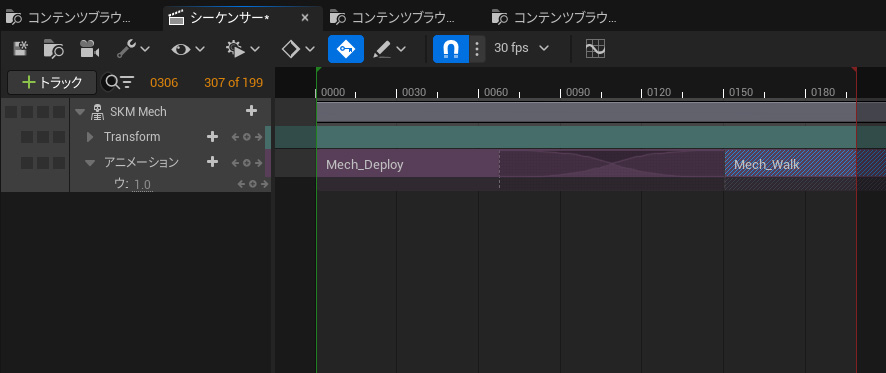Toggle the blue Auto-Key button
Screen dimensions: 886x373
[346, 49]
